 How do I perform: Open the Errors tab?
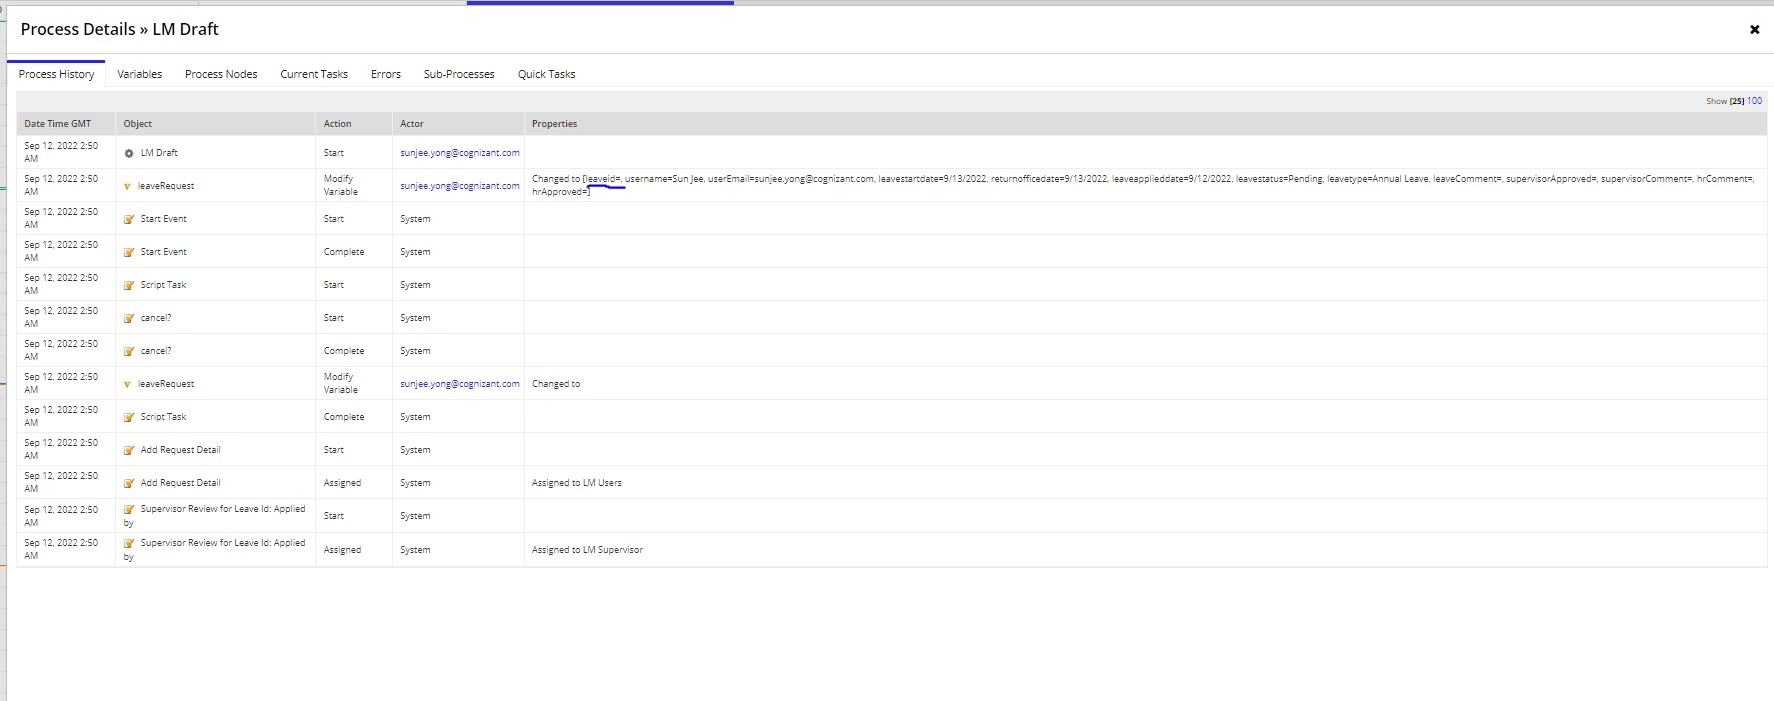386,74
